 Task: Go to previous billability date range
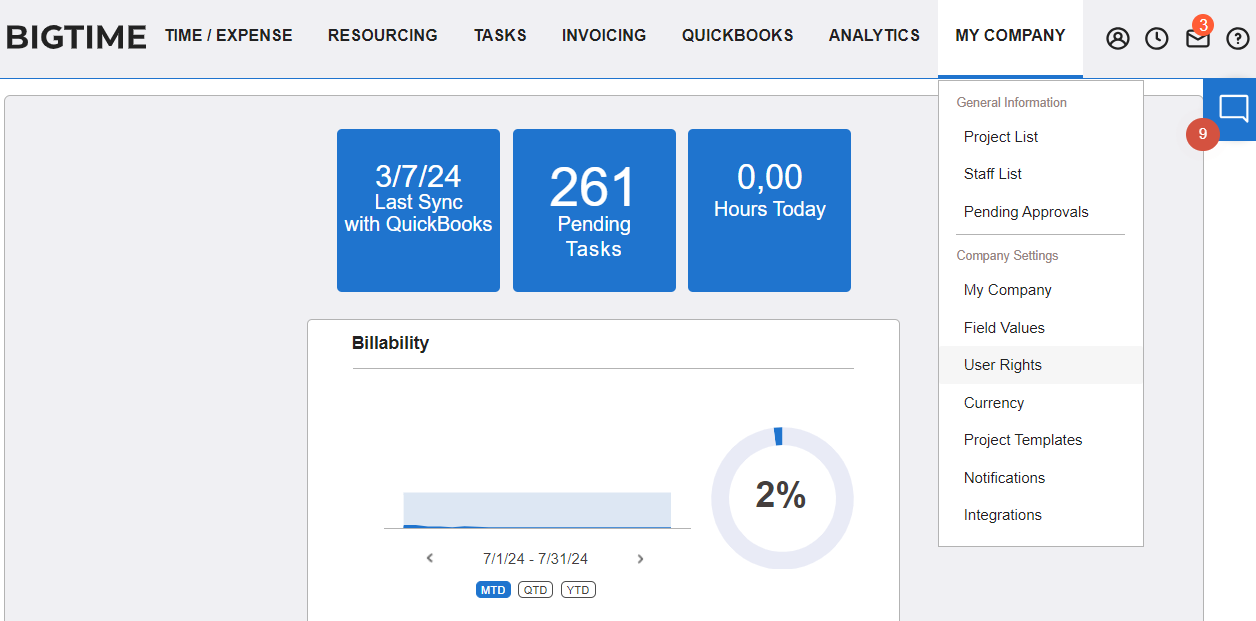click(x=430, y=559)
